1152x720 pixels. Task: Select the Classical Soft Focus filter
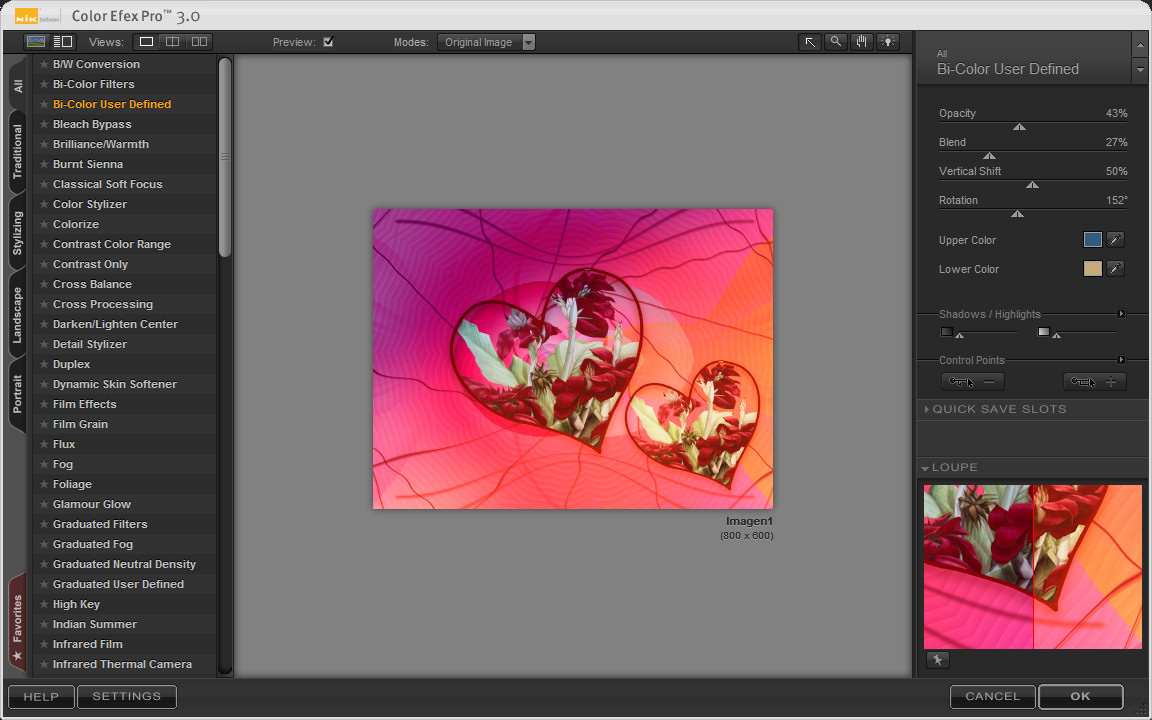(107, 184)
